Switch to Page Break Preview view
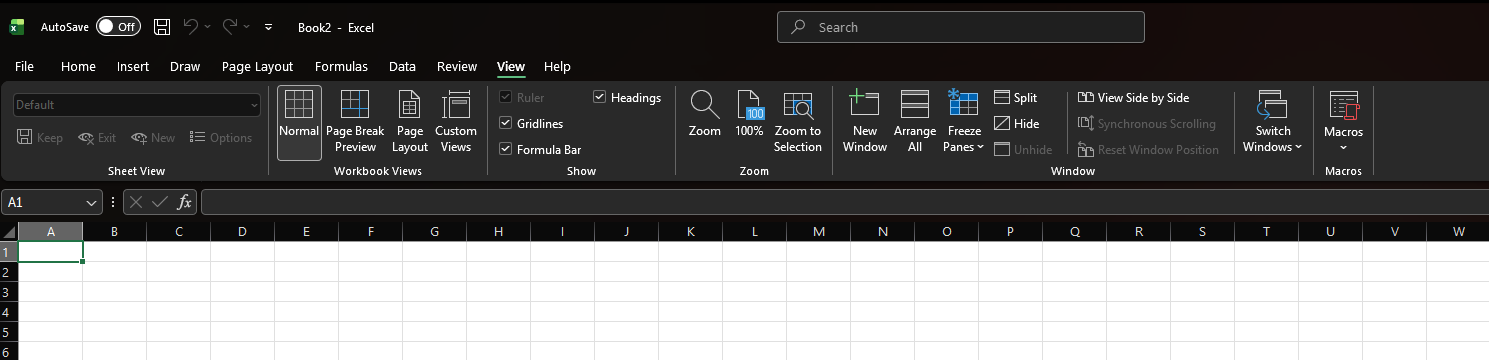The width and height of the screenshot is (1489, 360). click(355, 123)
